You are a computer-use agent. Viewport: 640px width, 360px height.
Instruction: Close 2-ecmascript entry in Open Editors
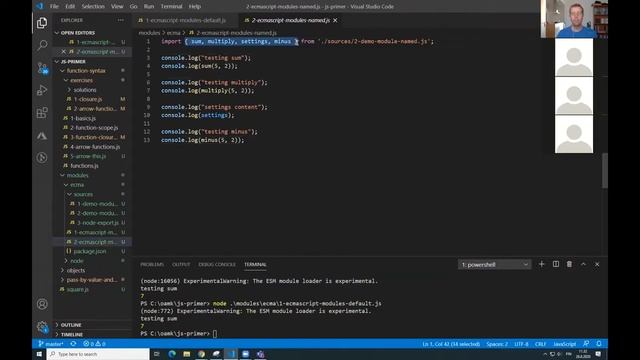tap(63, 52)
